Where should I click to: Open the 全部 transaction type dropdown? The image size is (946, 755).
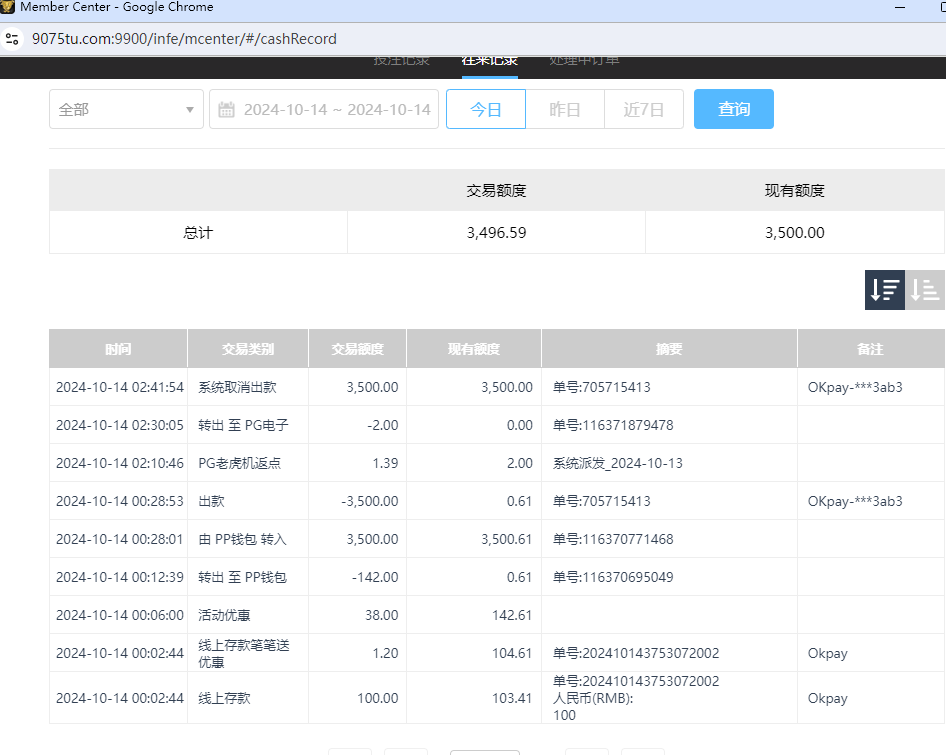coord(126,109)
